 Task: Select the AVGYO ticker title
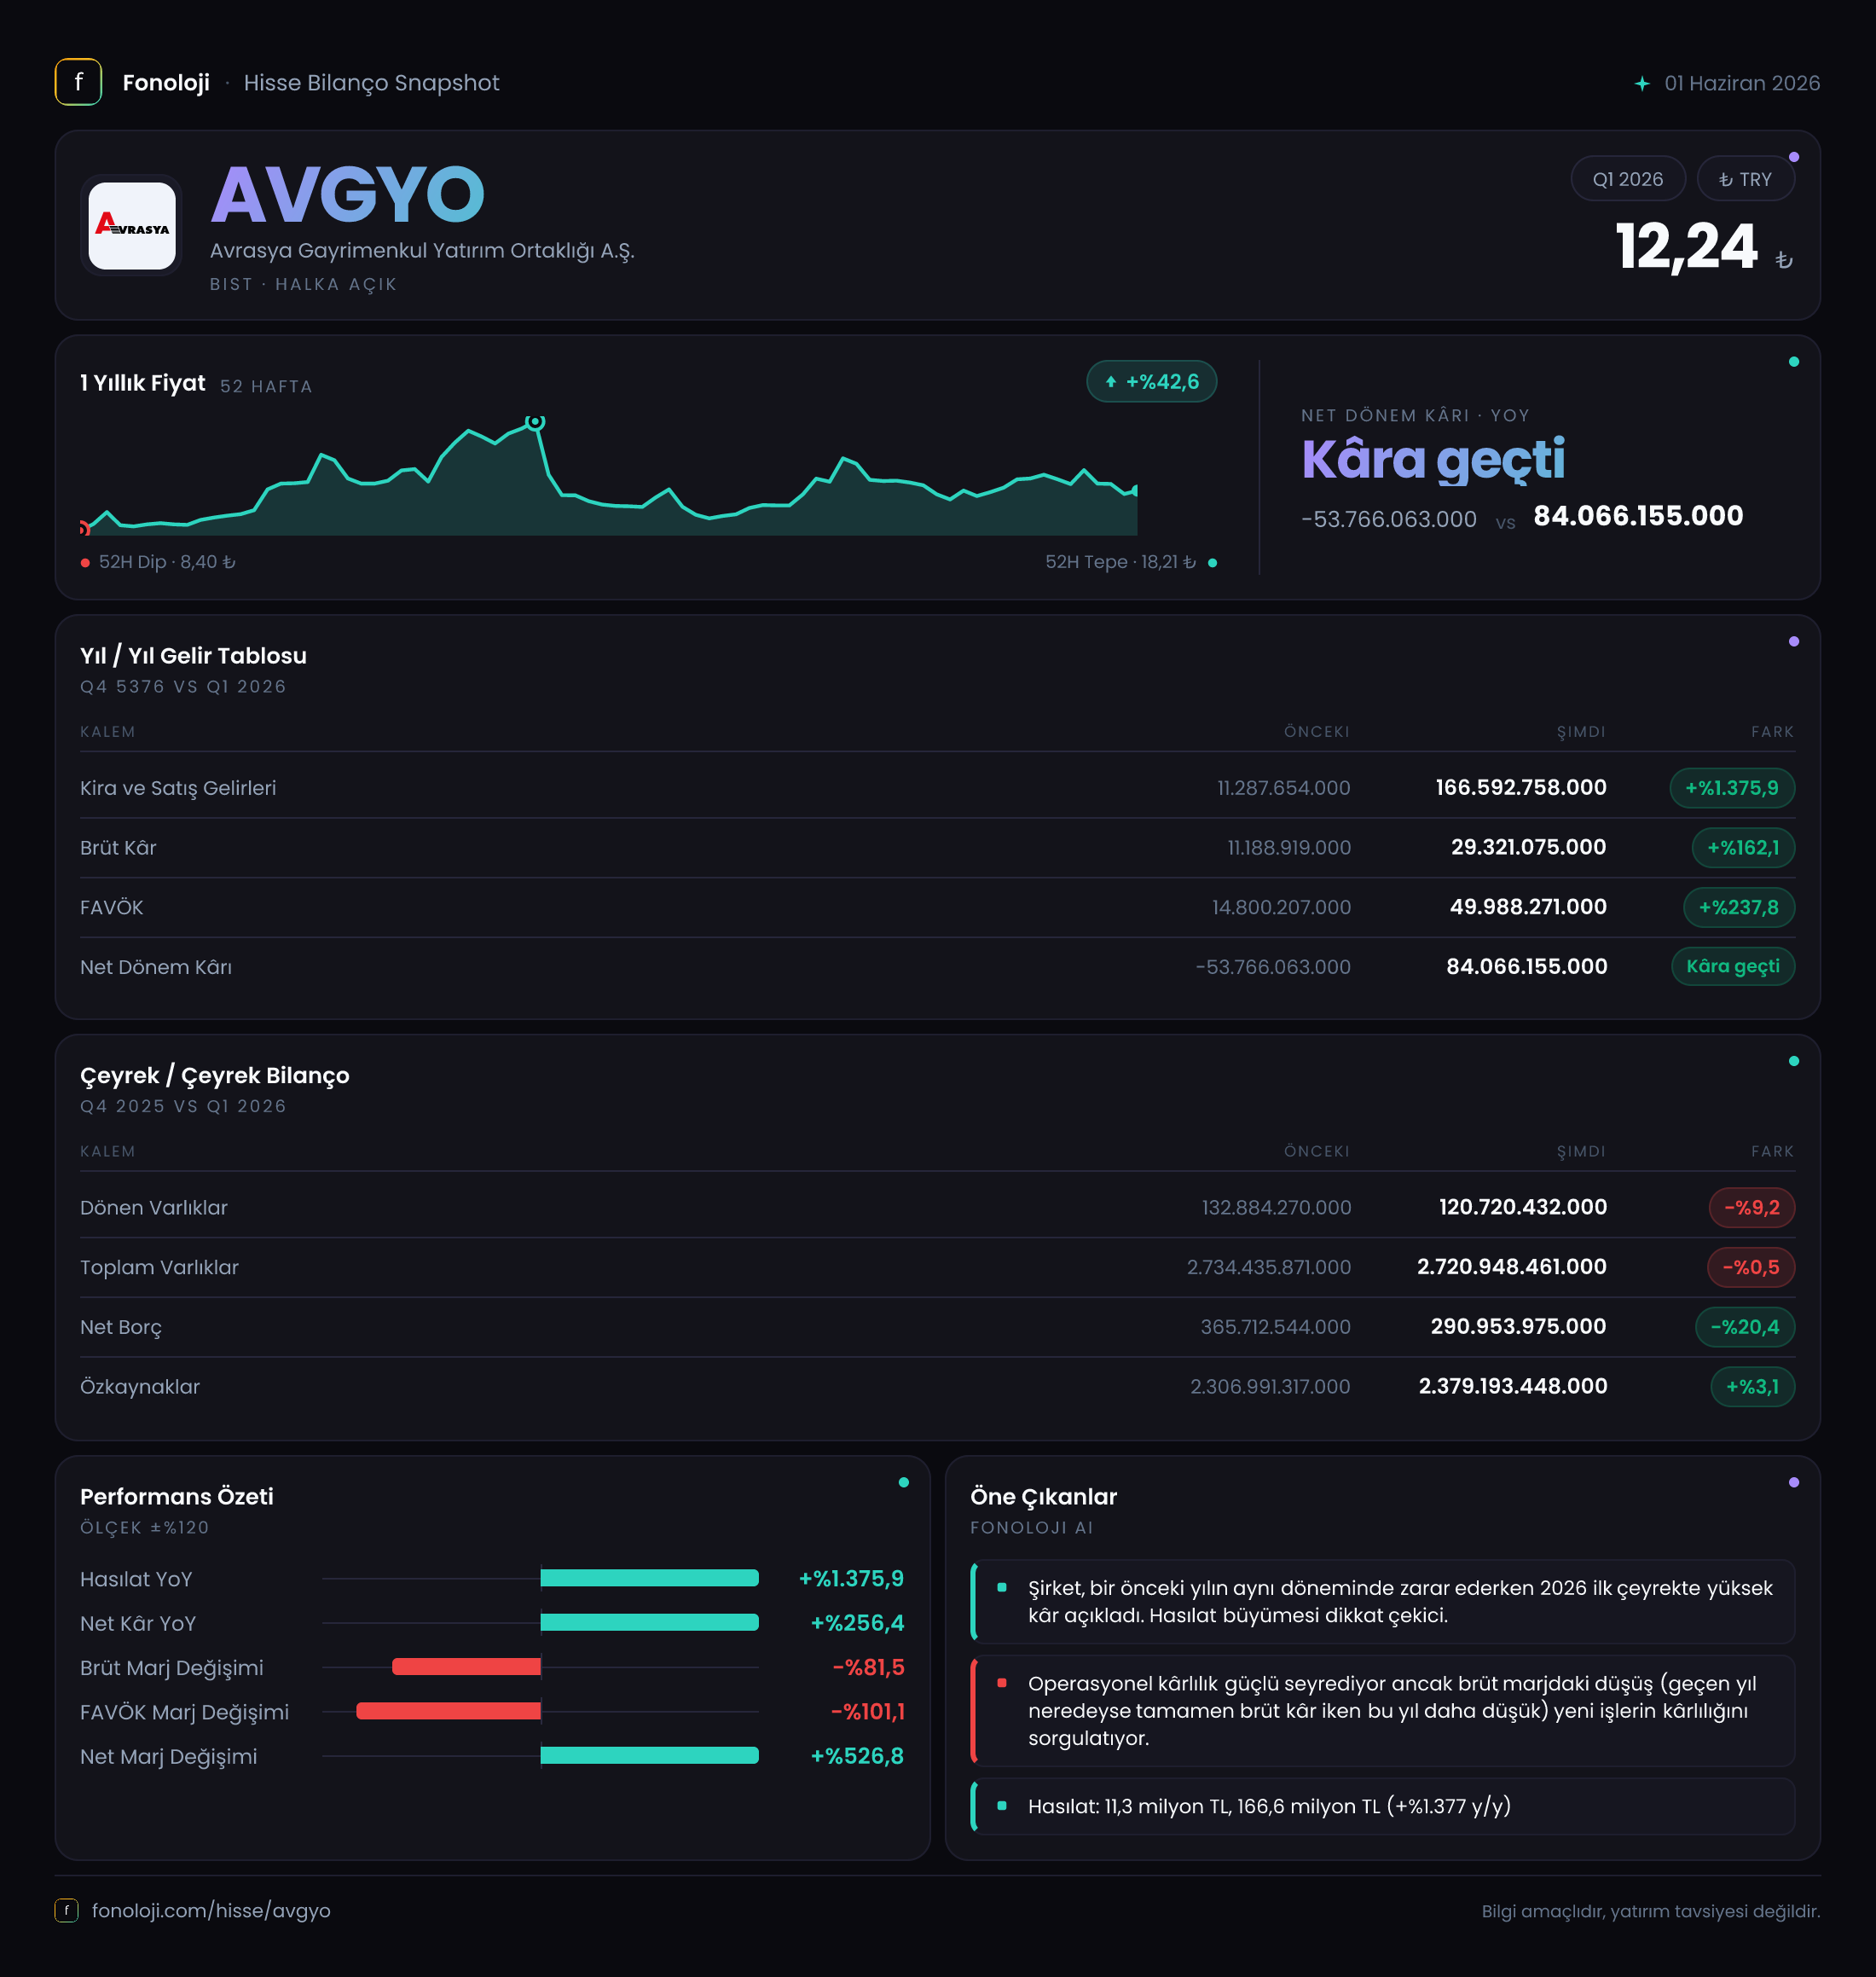point(347,194)
